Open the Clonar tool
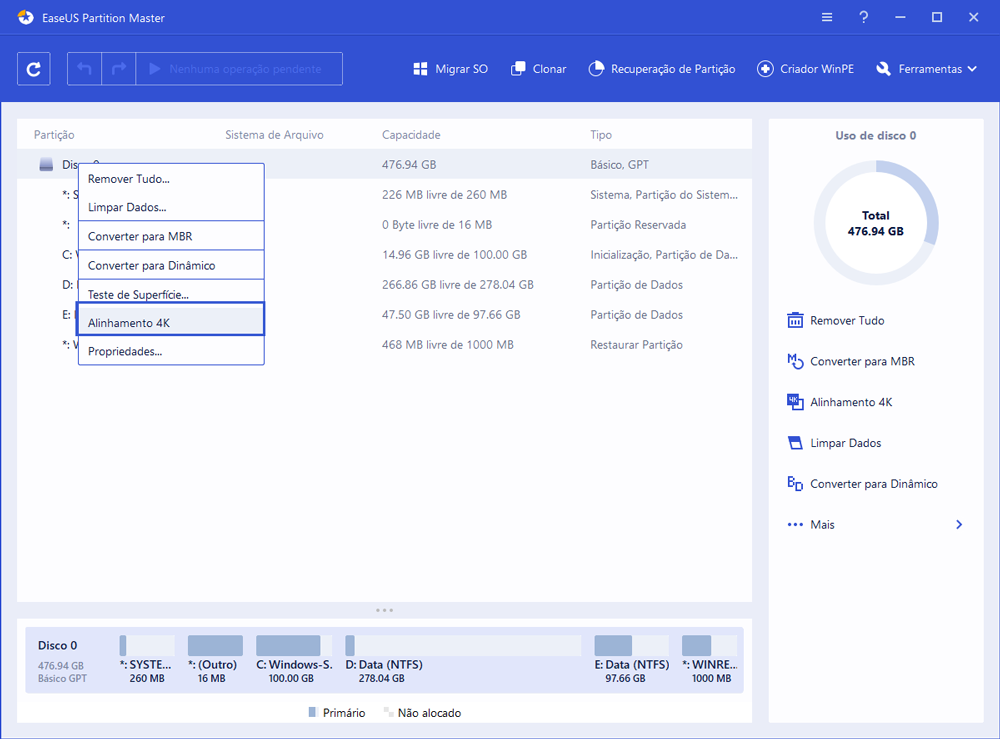The height and width of the screenshot is (739, 1000). pyautogui.click(x=538, y=69)
